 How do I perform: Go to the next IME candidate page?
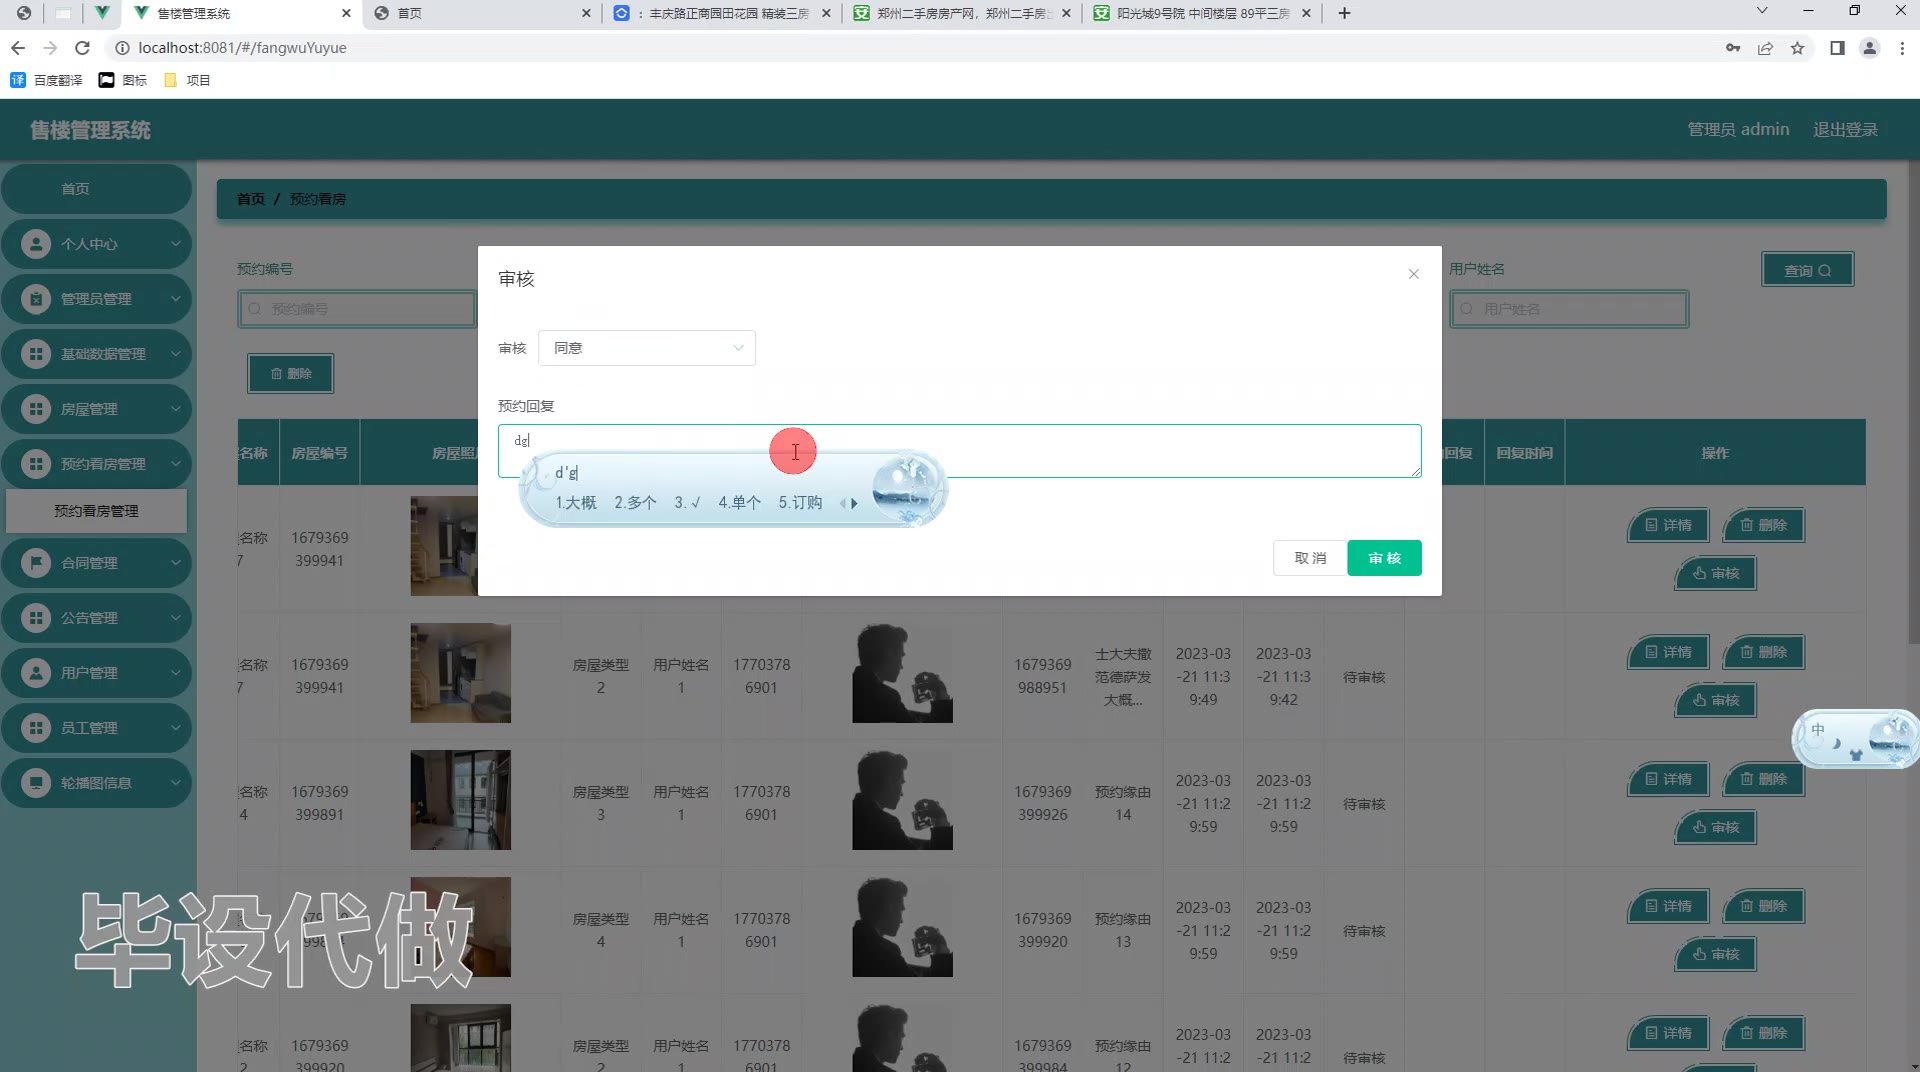tap(855, 504)
